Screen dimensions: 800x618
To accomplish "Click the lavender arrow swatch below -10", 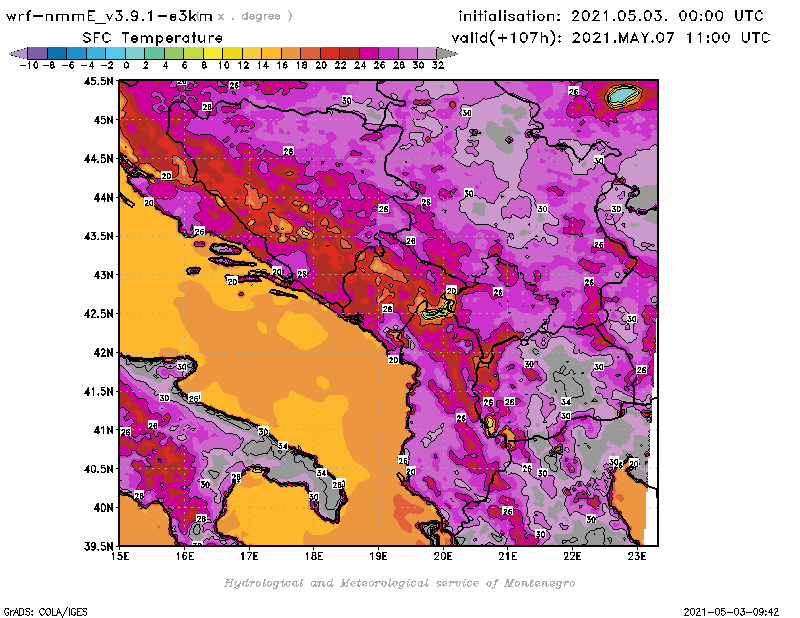I will click(18, 53).
